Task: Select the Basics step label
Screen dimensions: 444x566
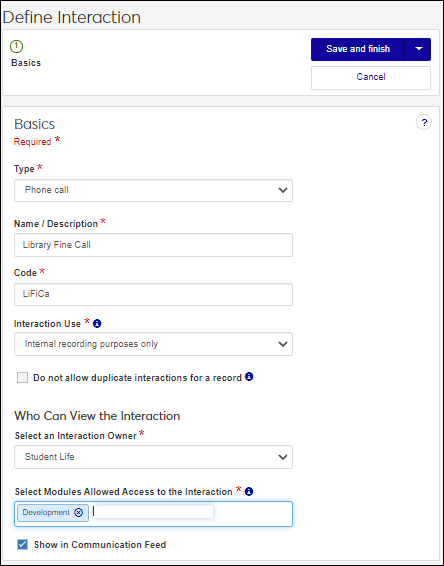Action: [x=26, y=63]
